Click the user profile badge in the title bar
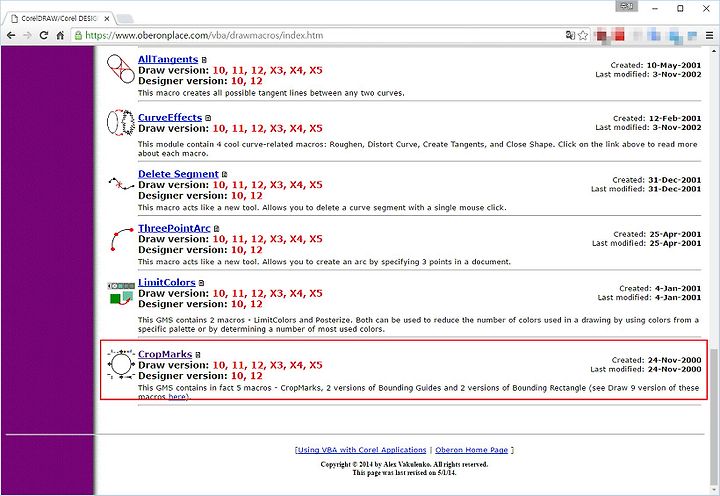 [626, 6]
